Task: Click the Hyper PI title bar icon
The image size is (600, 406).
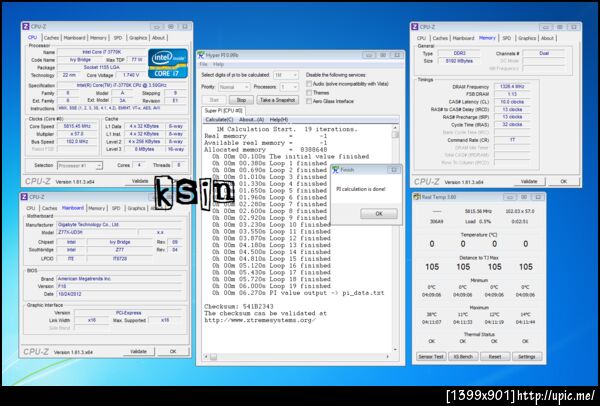Action: [x=201, y=55]
